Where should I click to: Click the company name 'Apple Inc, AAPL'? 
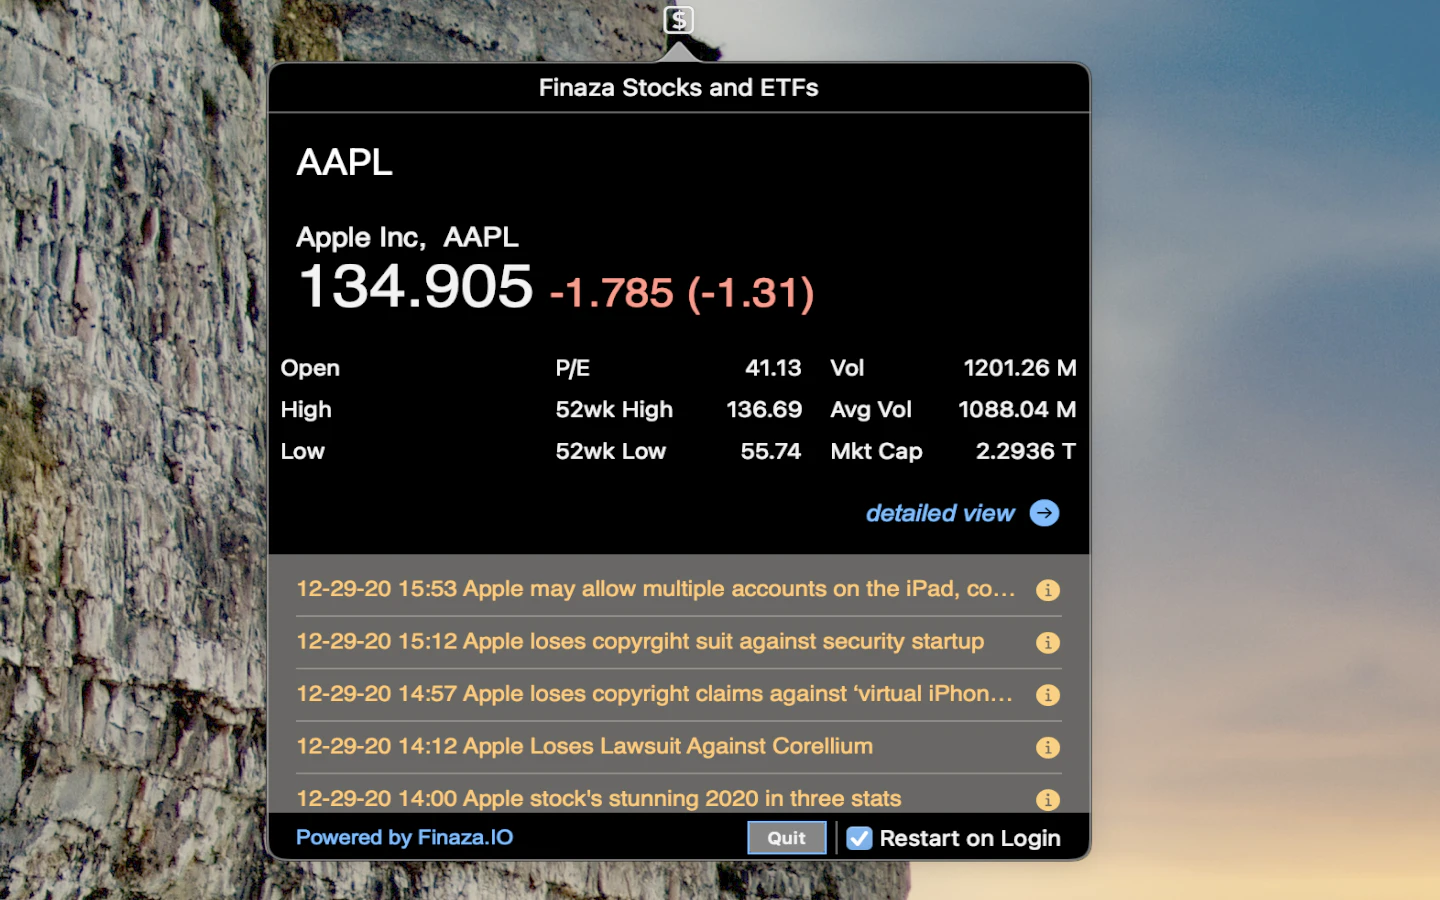pos(407,237)
